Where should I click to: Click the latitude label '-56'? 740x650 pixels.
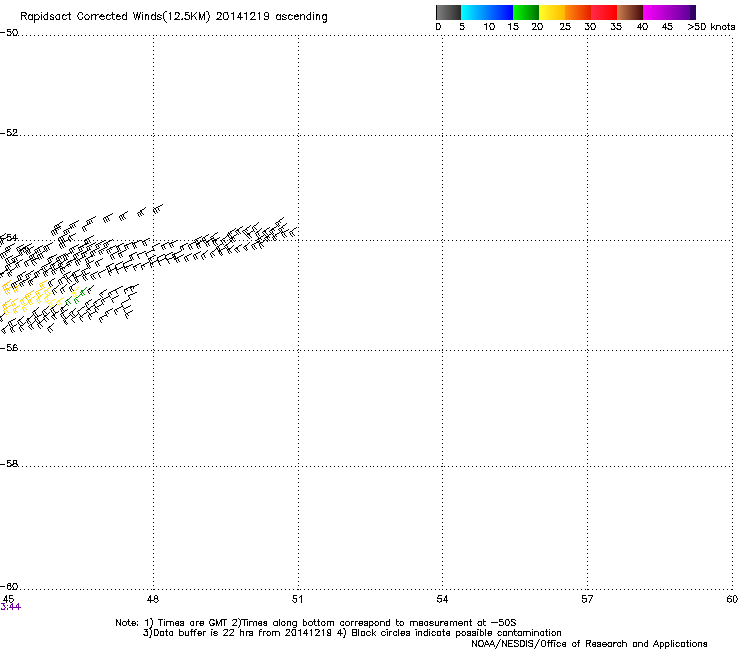pyautogui.click(x=9, y=347)
